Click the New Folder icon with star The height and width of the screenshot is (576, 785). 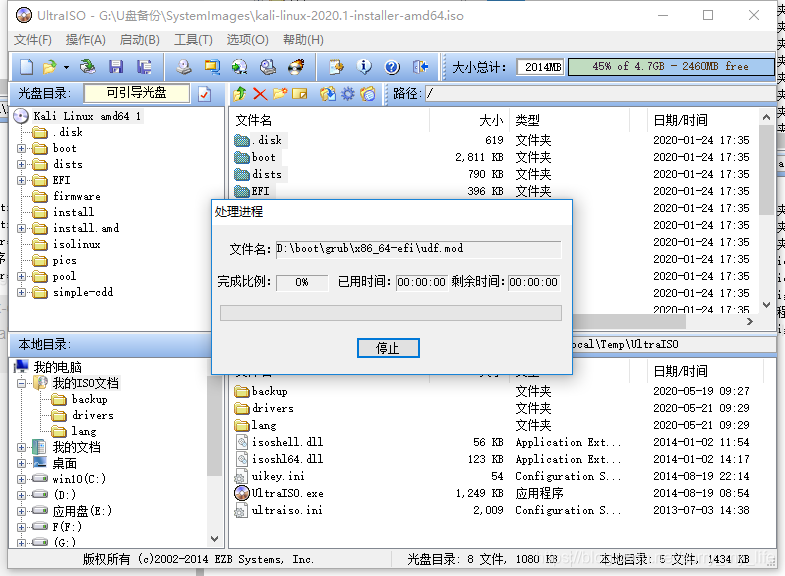(280, 94)
